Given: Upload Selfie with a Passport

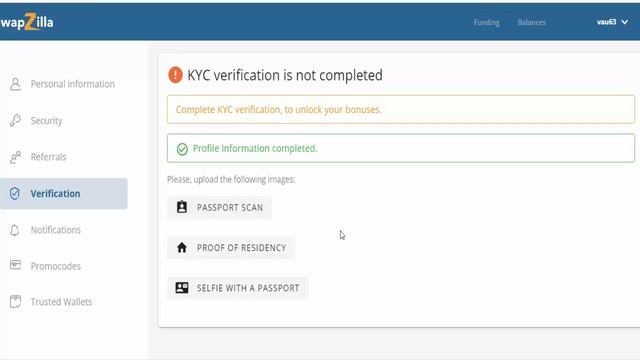Looking at the screenshot, I should pyautogui.click(x=238, y=288).
